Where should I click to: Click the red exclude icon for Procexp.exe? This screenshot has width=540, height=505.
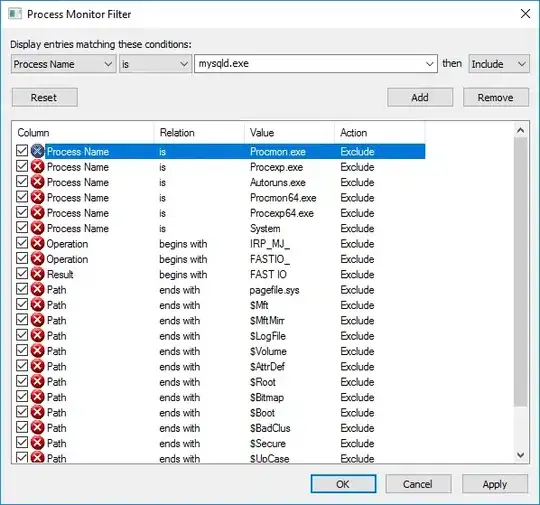pyautogui.click(x=37, y=167)
